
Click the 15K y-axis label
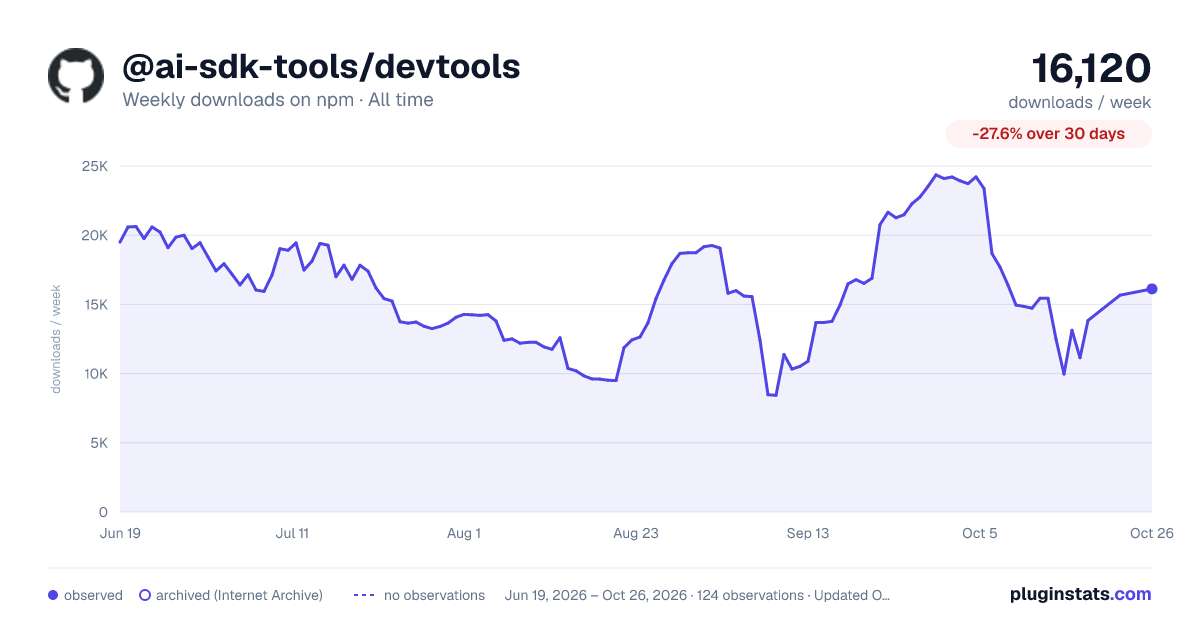(x=95, y=304)
